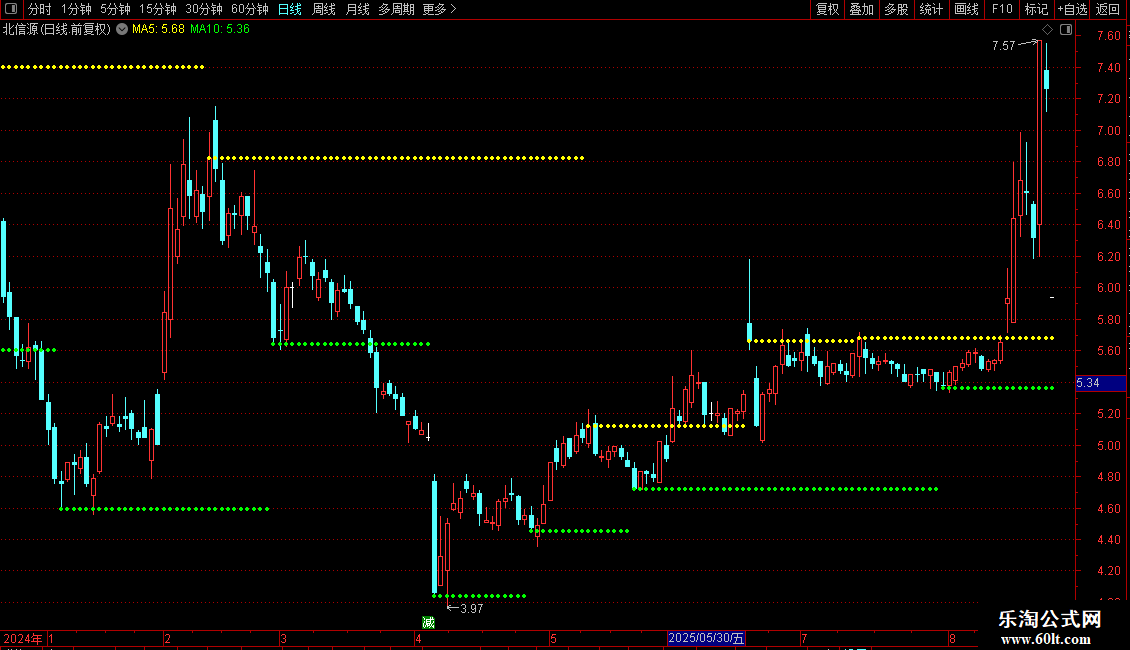The width and height of the screenshot is (1130, 650).
Task: Click the diamond marker icon at chart top-right
Action: (1047, 30)
